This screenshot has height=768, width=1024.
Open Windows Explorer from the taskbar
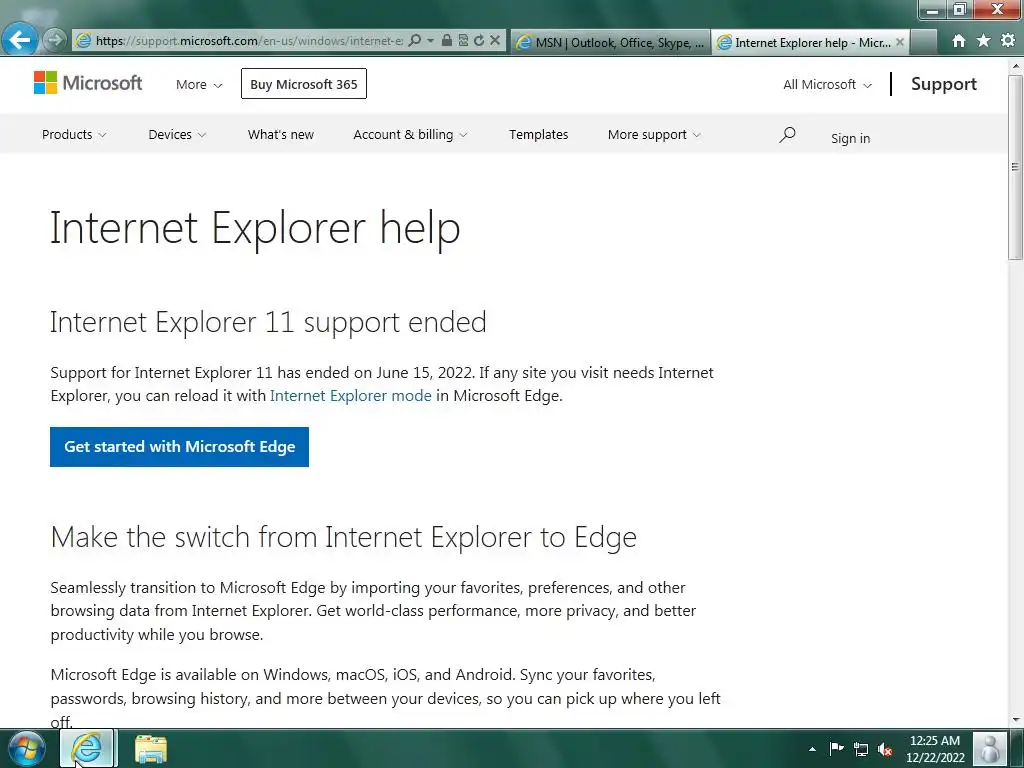point(151,749)
